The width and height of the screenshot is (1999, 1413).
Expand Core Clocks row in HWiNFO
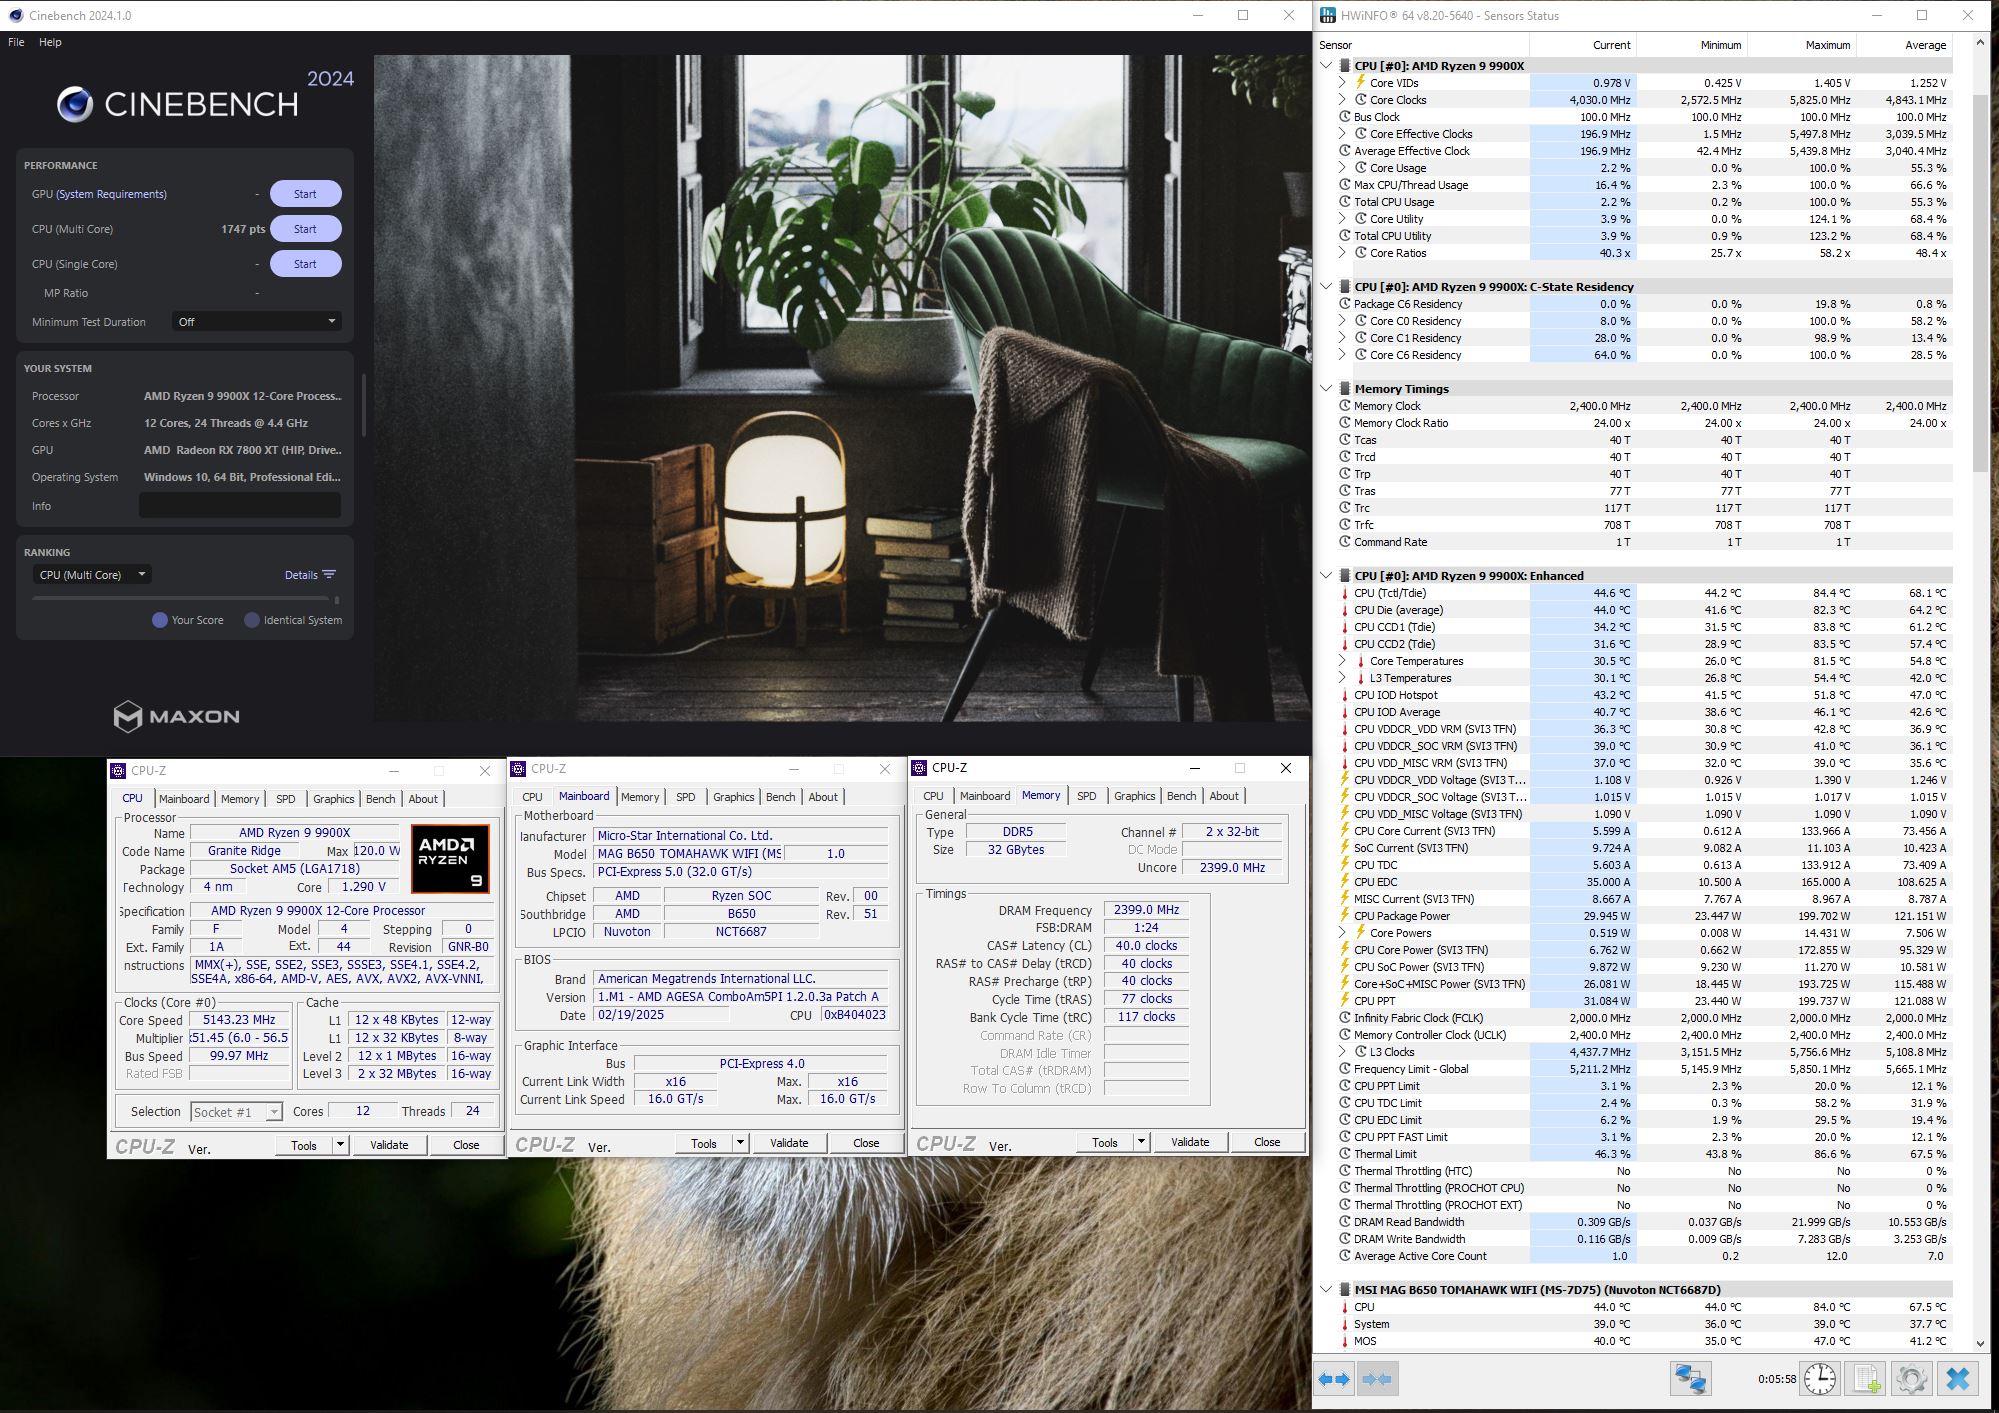(1343, 100)
